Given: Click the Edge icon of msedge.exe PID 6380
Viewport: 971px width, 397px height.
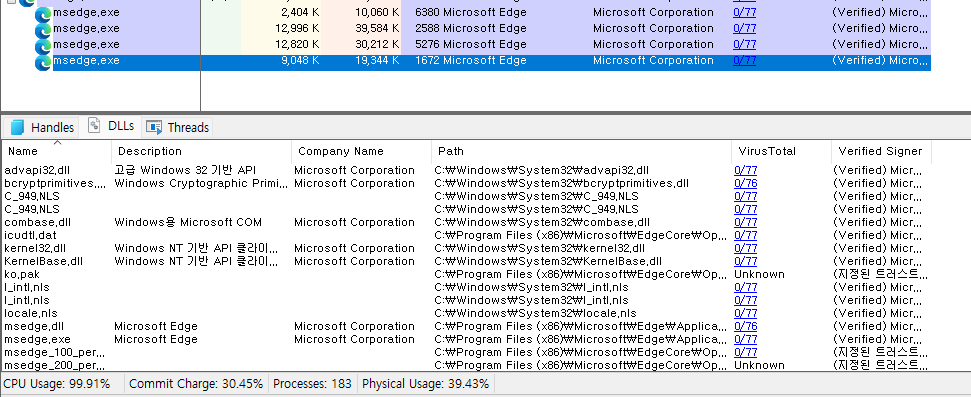Looking at the screenshot, I should click(x=43, y=14).
